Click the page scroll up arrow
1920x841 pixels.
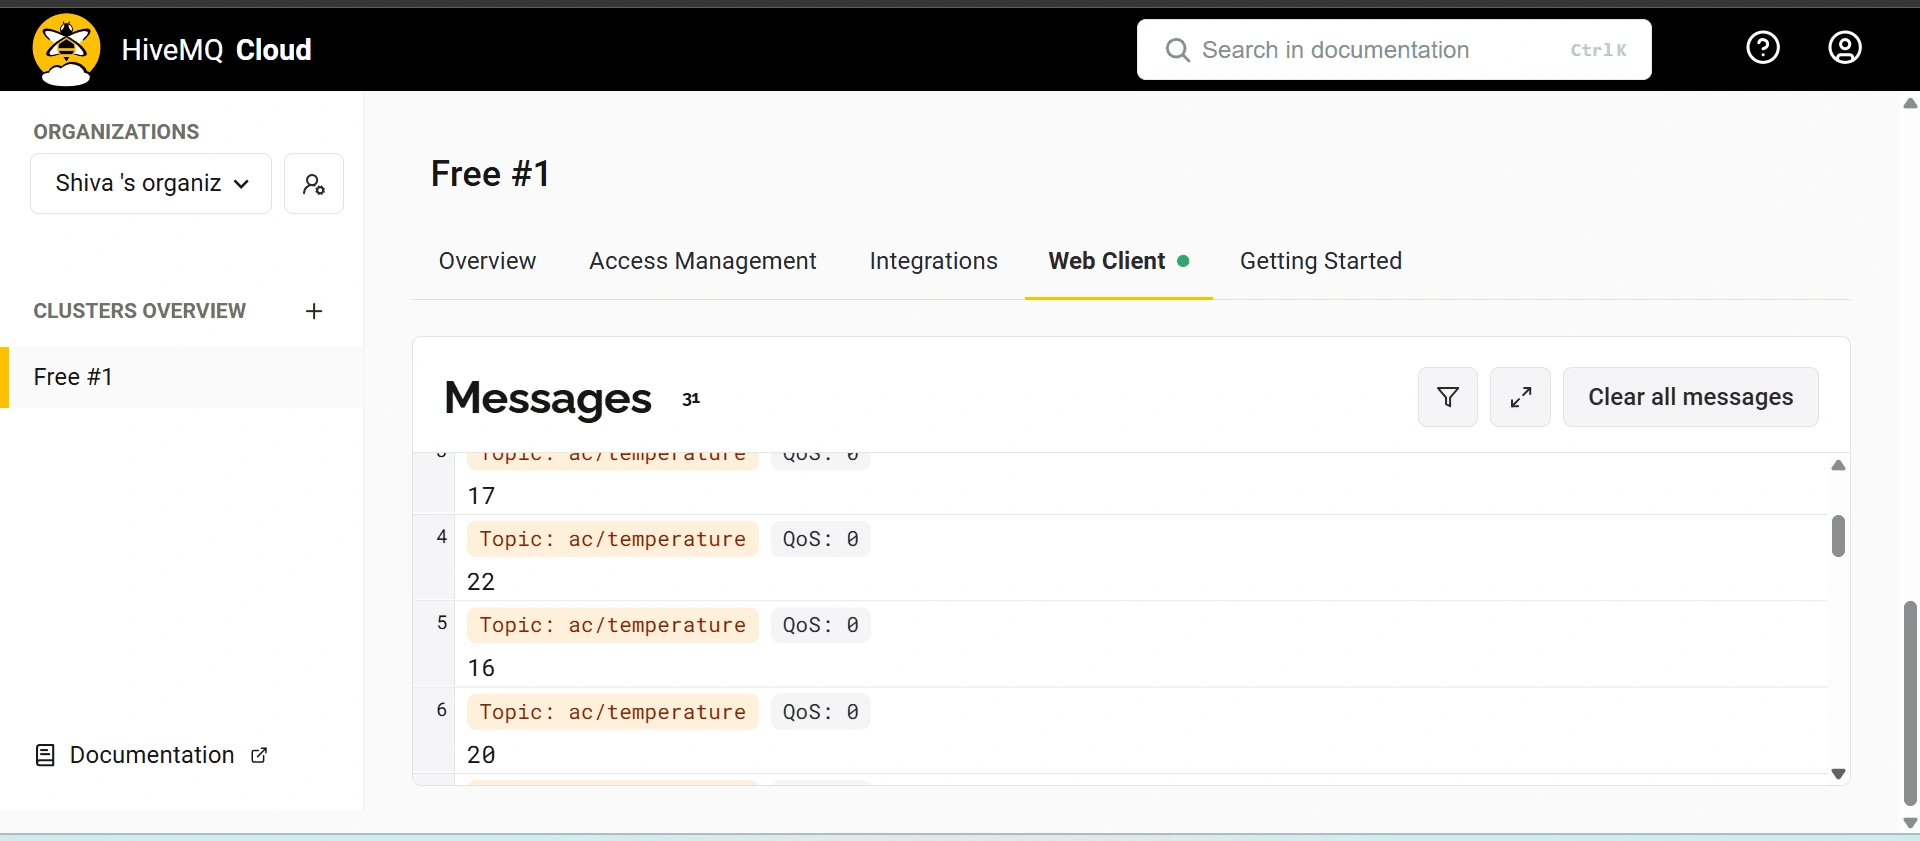1910,103
